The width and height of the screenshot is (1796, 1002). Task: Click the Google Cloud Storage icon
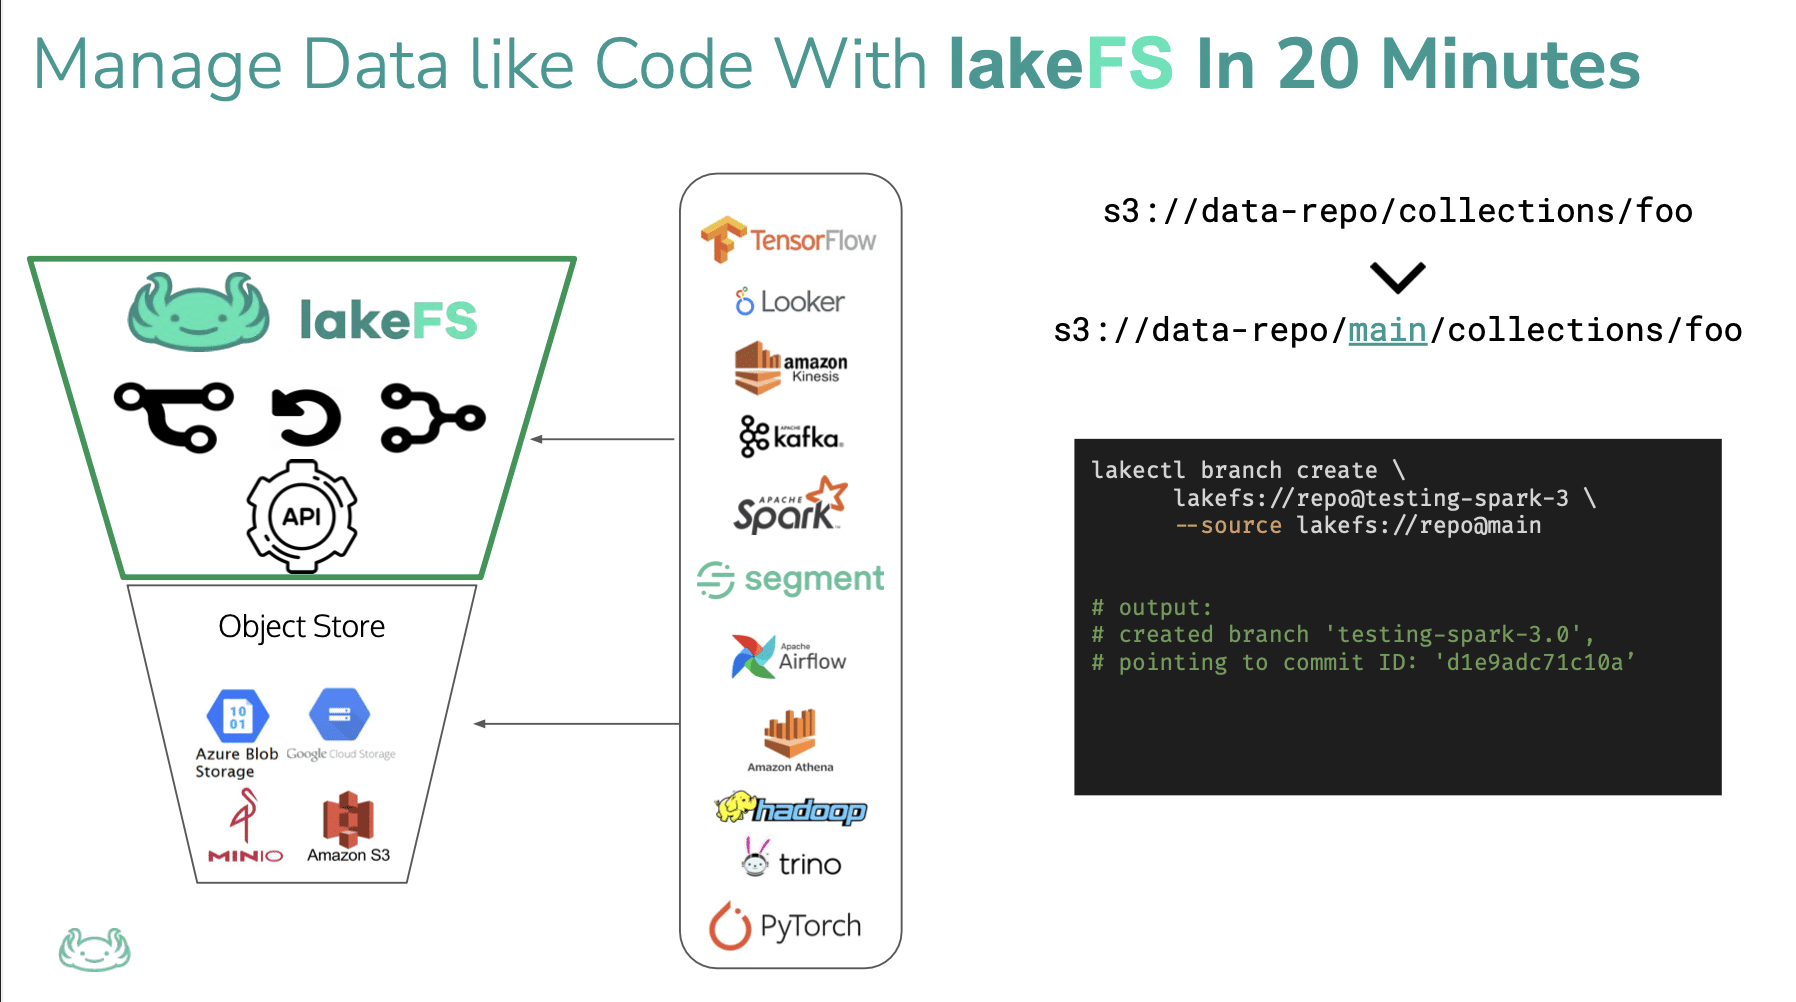340,716
